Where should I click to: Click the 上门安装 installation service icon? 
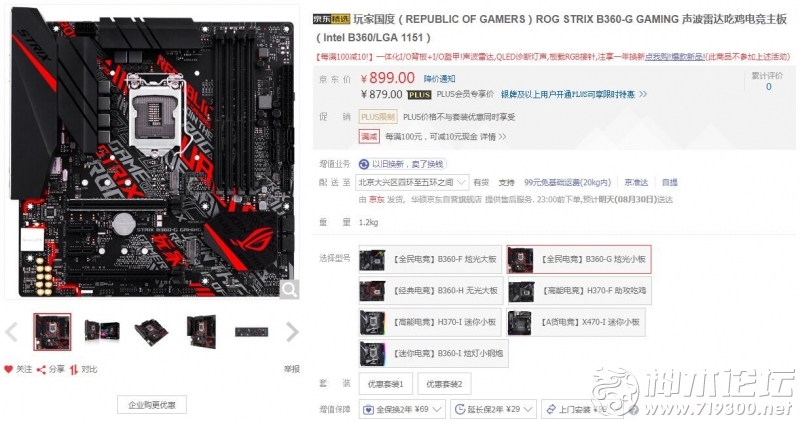click(x=551, y=409)
